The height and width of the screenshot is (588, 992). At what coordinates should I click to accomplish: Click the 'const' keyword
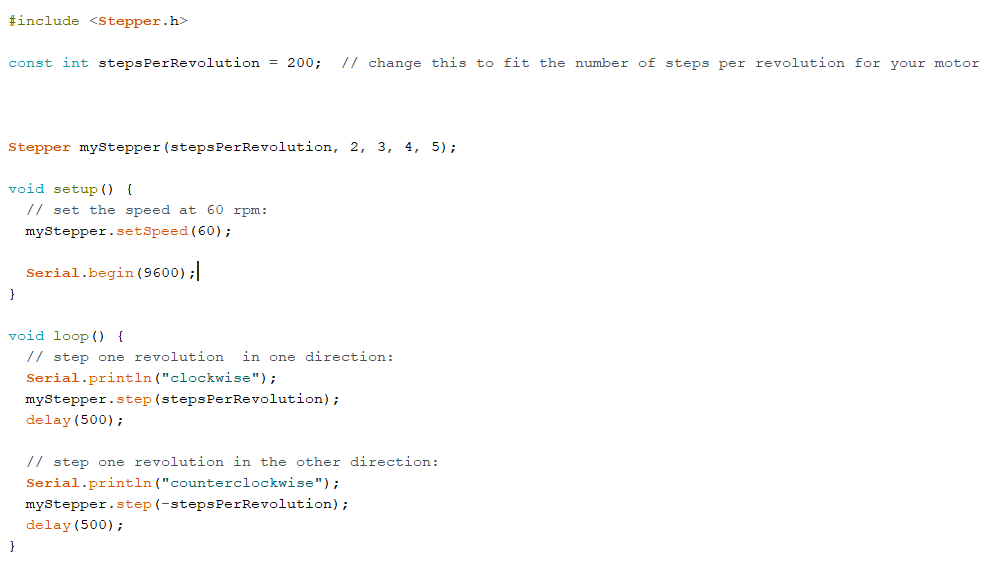click(x=30, y=63)
